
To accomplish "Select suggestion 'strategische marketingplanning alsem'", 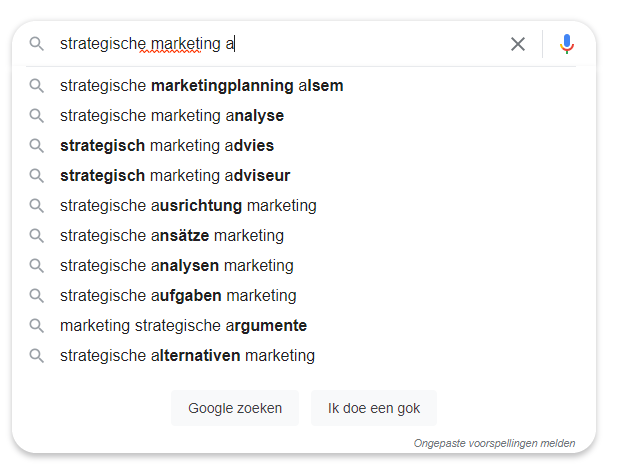I will pyautogui.click(x=201, y=86).
